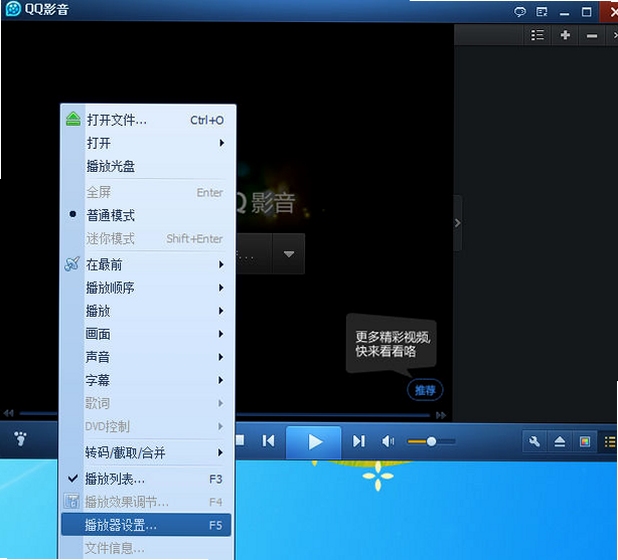Expand the 画面 submenu
This screenshot has width=618, height=560.
pos(146,334)
